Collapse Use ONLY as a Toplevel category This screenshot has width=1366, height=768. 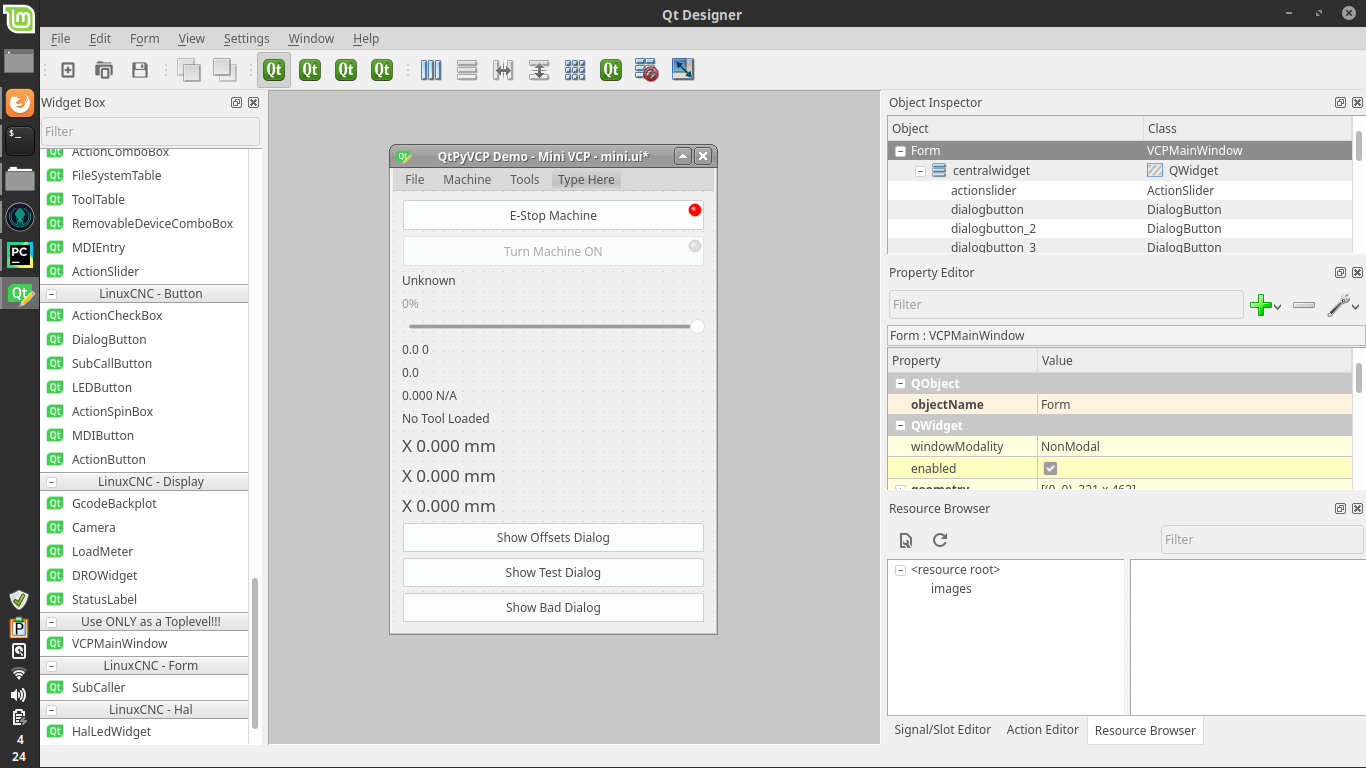click(x=52, y=622)
